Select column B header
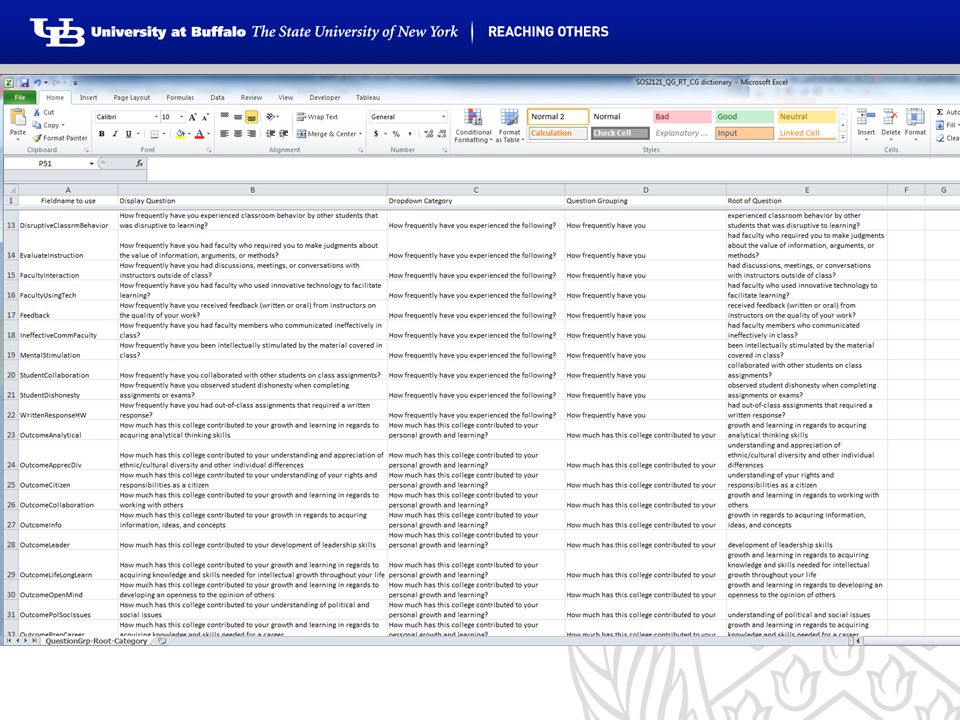960x720 pixels. [252, 190]
